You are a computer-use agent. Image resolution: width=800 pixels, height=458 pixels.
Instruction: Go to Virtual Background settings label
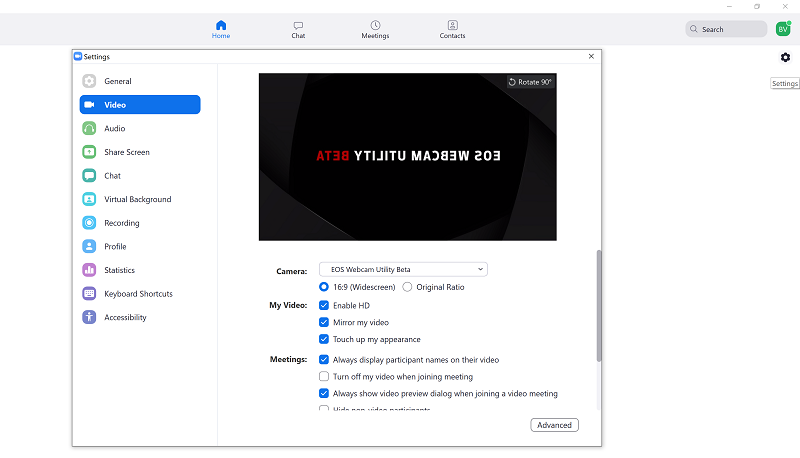[x=138, y=199]
